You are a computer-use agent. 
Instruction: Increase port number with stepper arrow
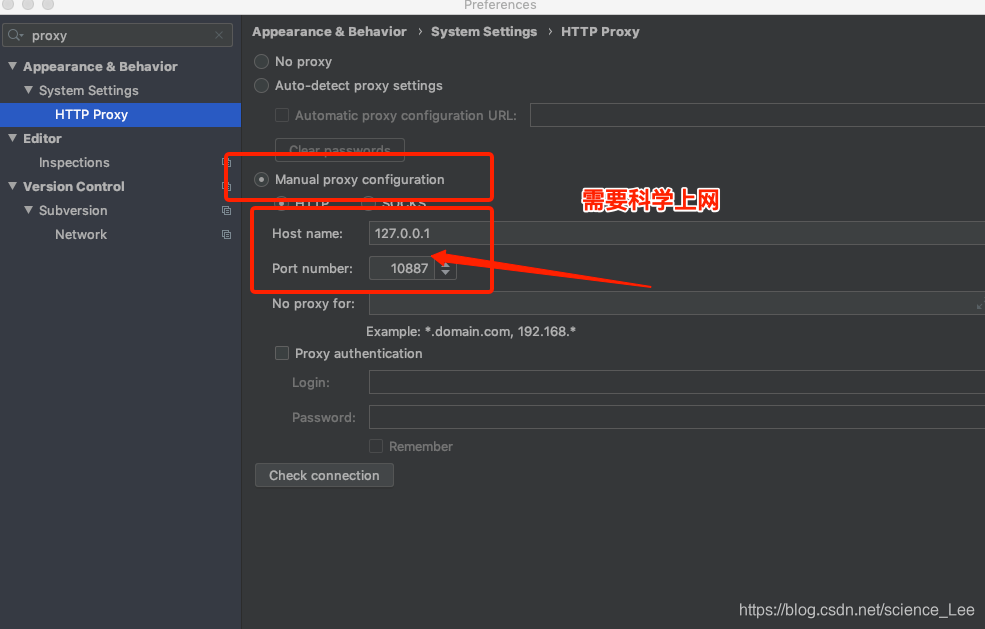point(445,264)
